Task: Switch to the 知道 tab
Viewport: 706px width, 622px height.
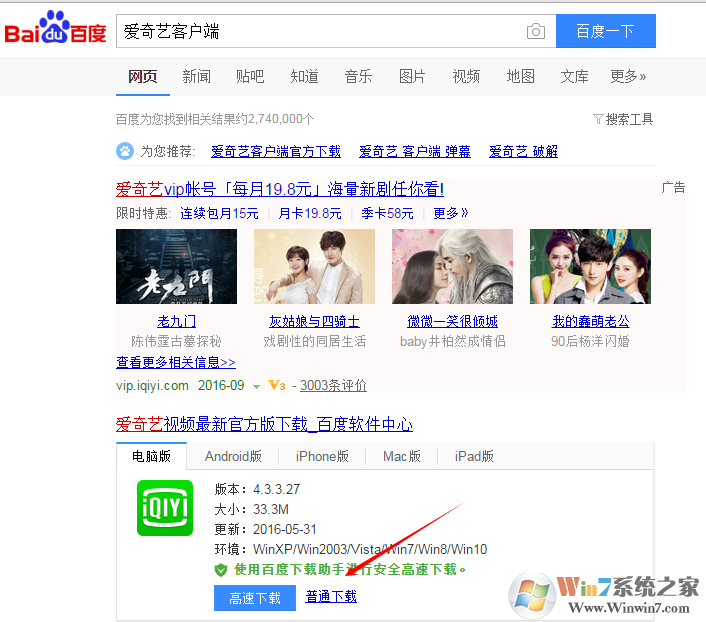Action: pyautogui.click(x=304, y=76)
